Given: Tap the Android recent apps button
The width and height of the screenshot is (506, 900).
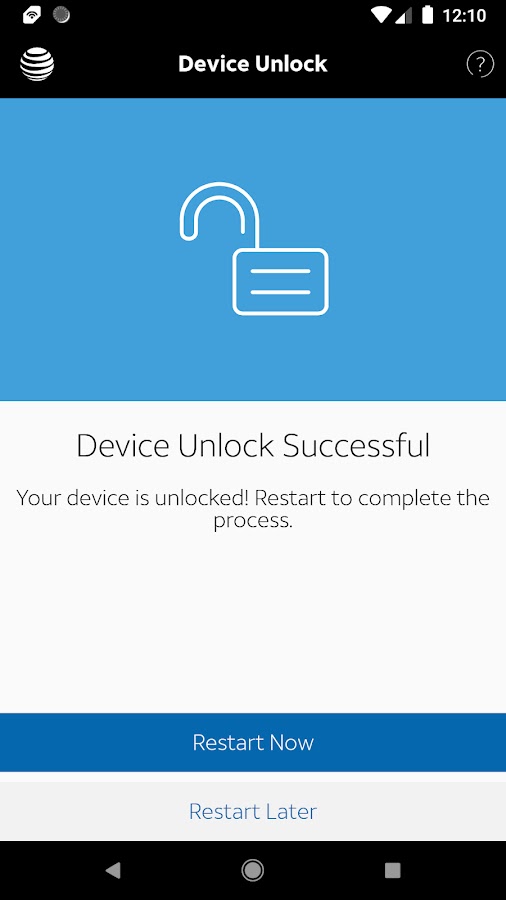Looking at the screenshot, I should point(392,870).
